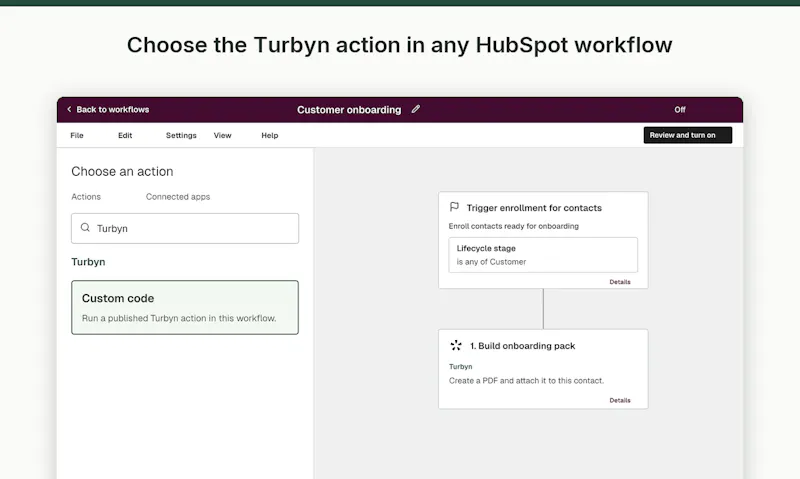Switch to the Connected apps tab
The height and width of the screenshot is (479, 800).
click(178, 196)
